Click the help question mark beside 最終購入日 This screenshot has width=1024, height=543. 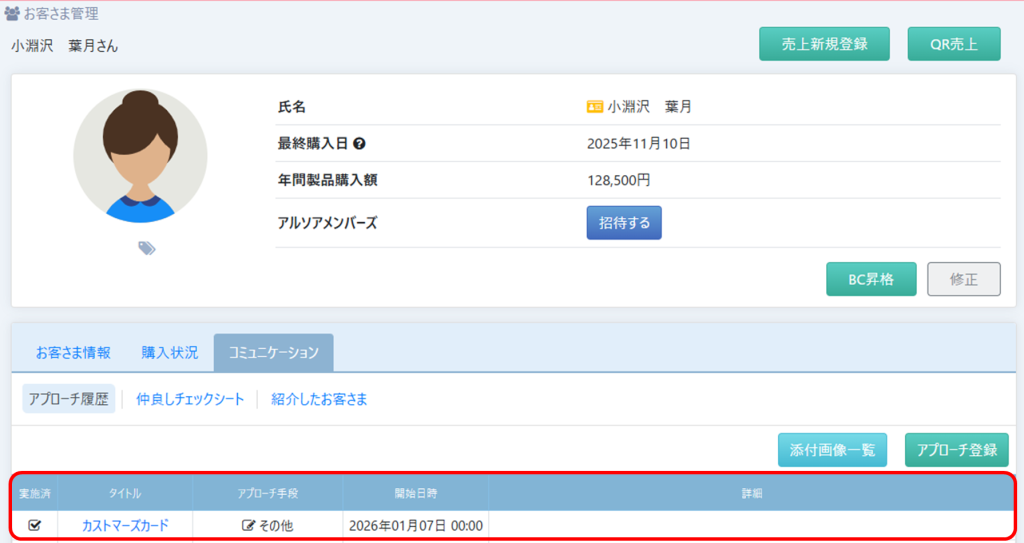[359, 144]
